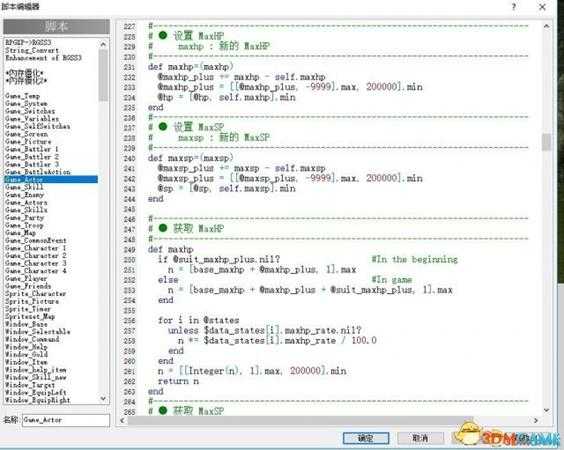
Task: Click line 249 def maxhp in code
Action: click(x=170, y=249)
